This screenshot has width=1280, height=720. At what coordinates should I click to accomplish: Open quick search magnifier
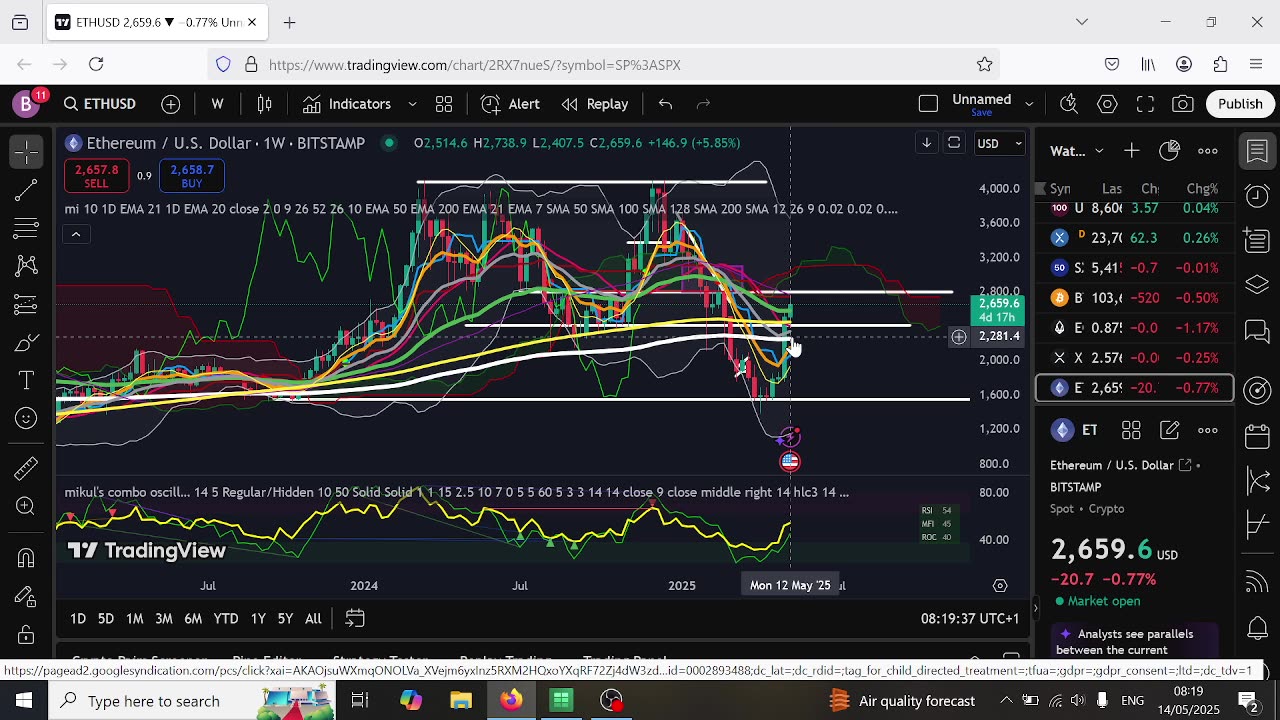(x=1069, y=104)
